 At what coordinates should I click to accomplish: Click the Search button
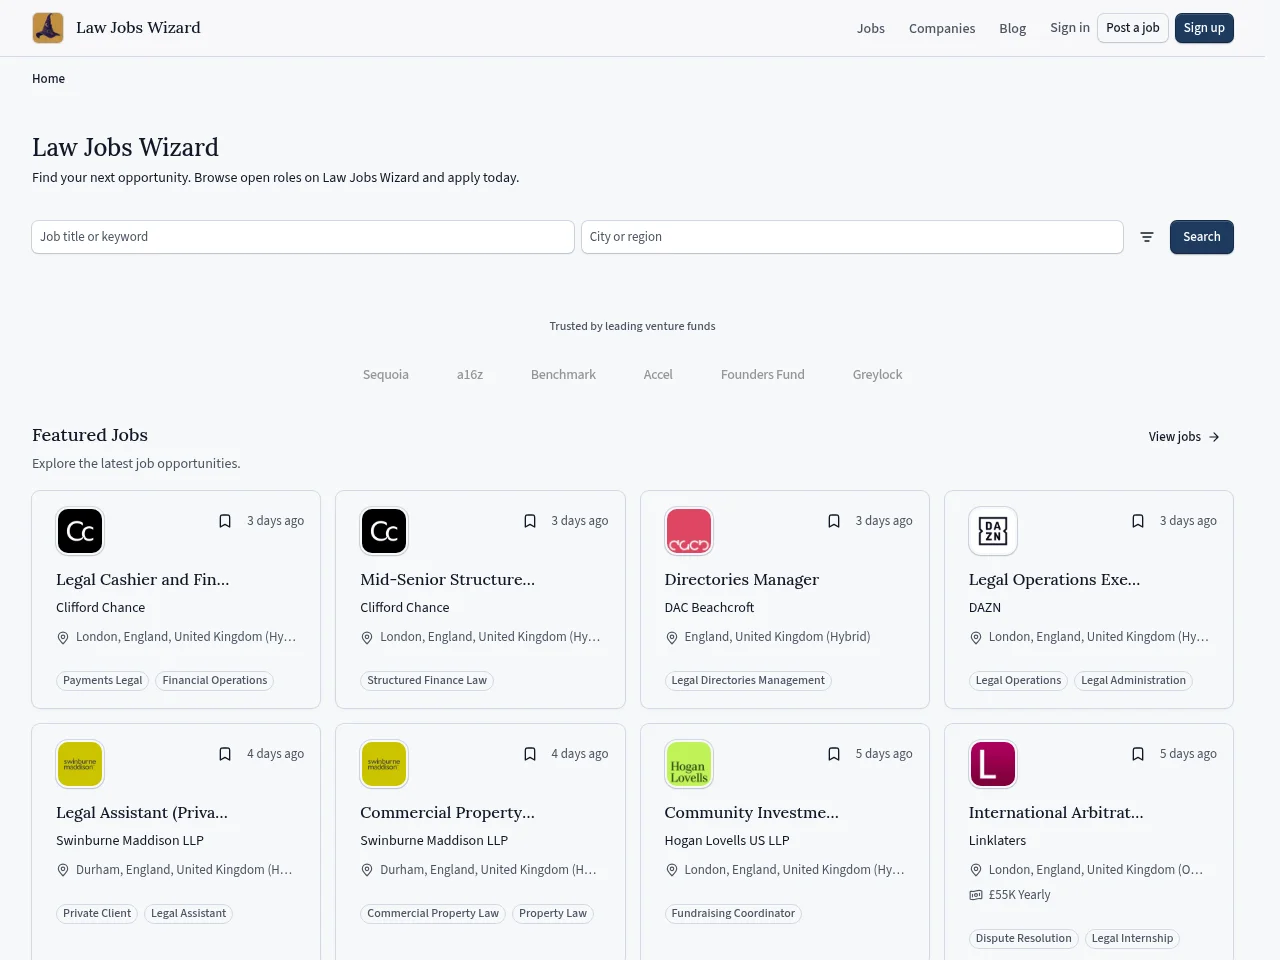[1202, 237]
